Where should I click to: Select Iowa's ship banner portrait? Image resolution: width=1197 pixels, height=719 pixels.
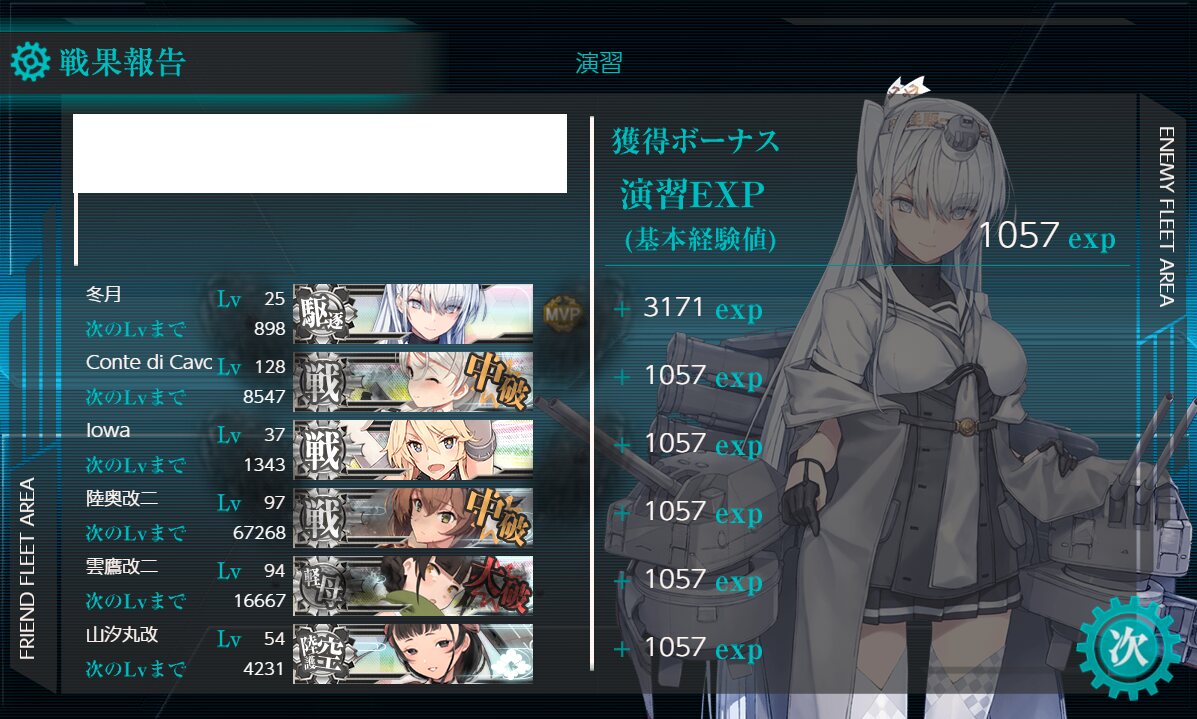(413, 449)
